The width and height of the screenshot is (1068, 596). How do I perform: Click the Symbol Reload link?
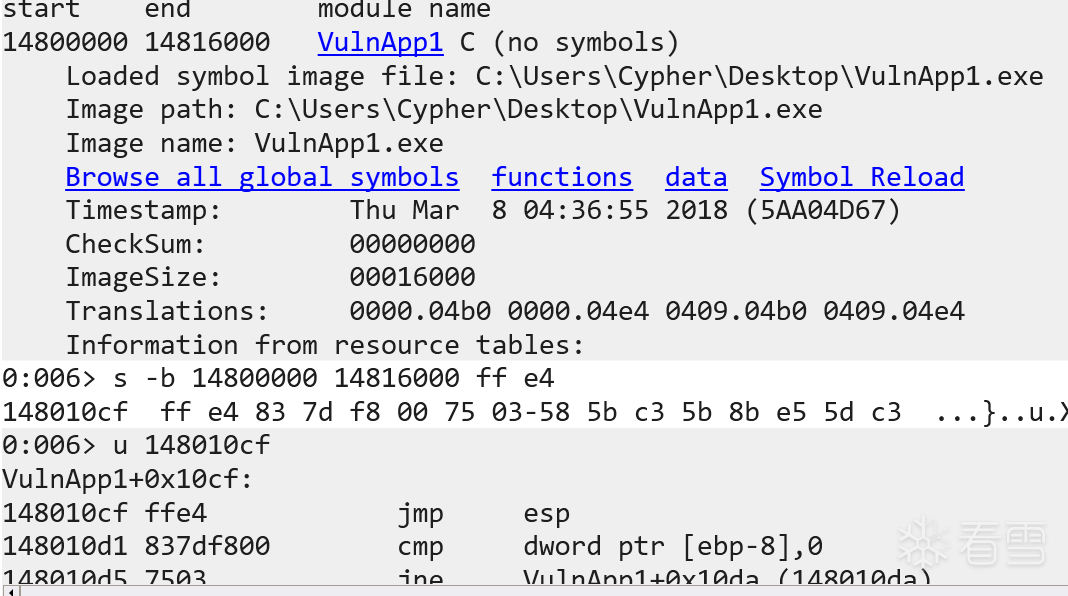[862, 178]
